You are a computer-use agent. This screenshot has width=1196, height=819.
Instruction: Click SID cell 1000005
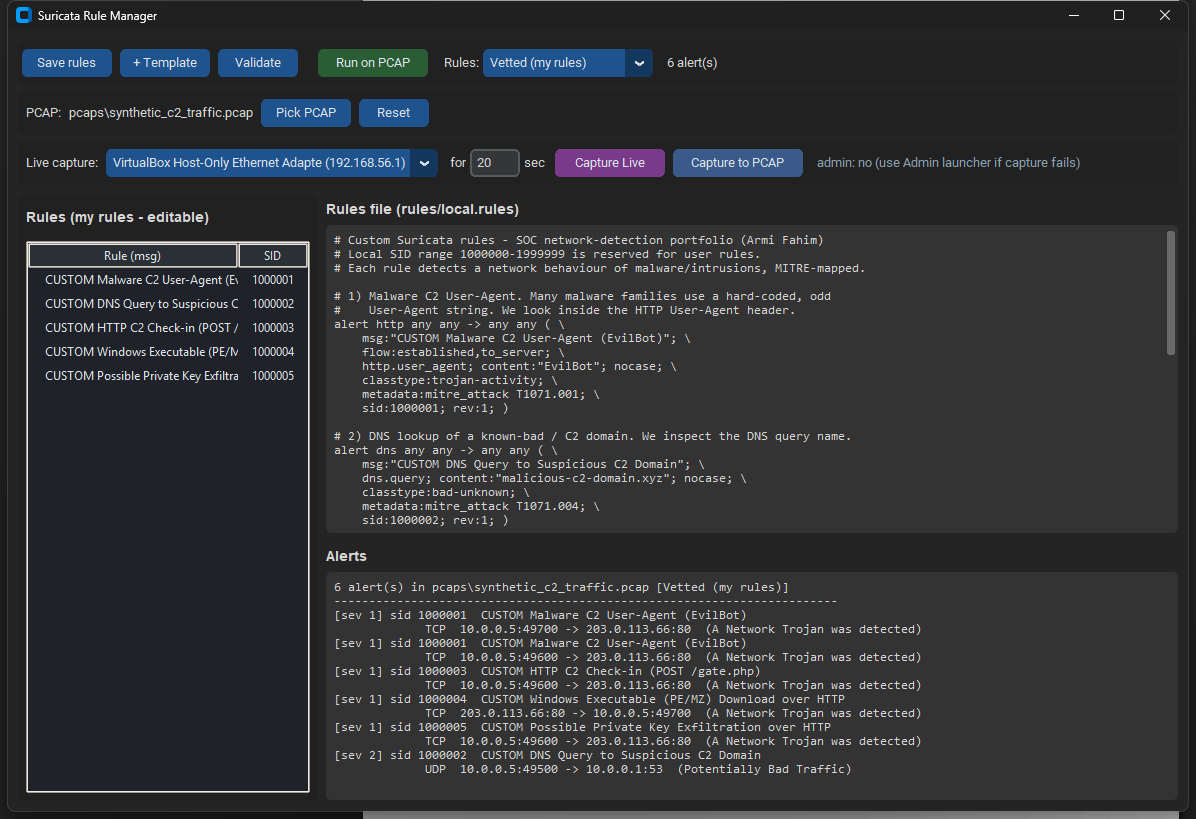click(273, 376)
